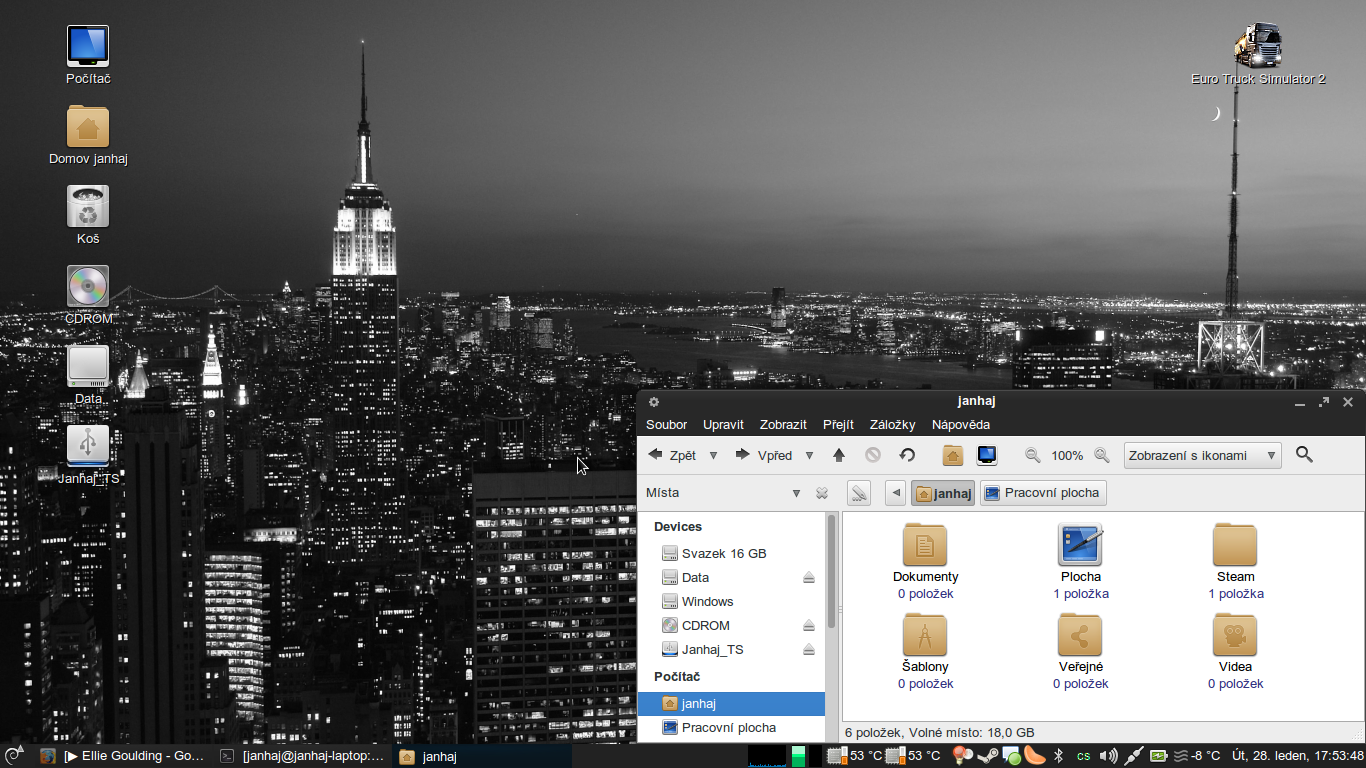Click the network connection tray icon

pos(1134,756)
